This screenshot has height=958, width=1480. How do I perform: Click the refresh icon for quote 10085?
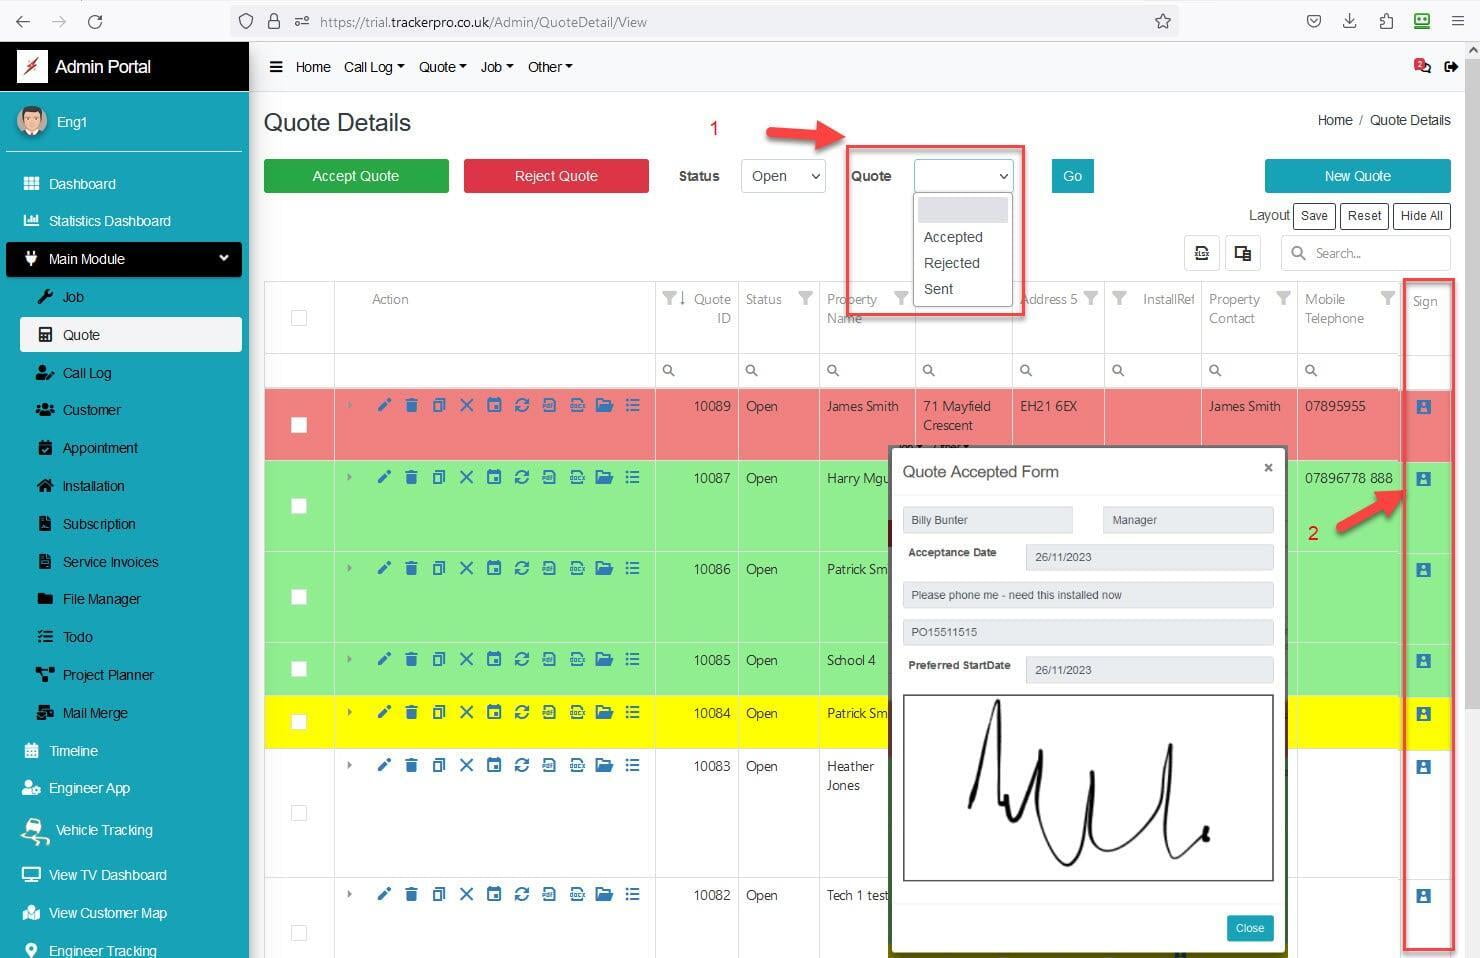point(522,659)
